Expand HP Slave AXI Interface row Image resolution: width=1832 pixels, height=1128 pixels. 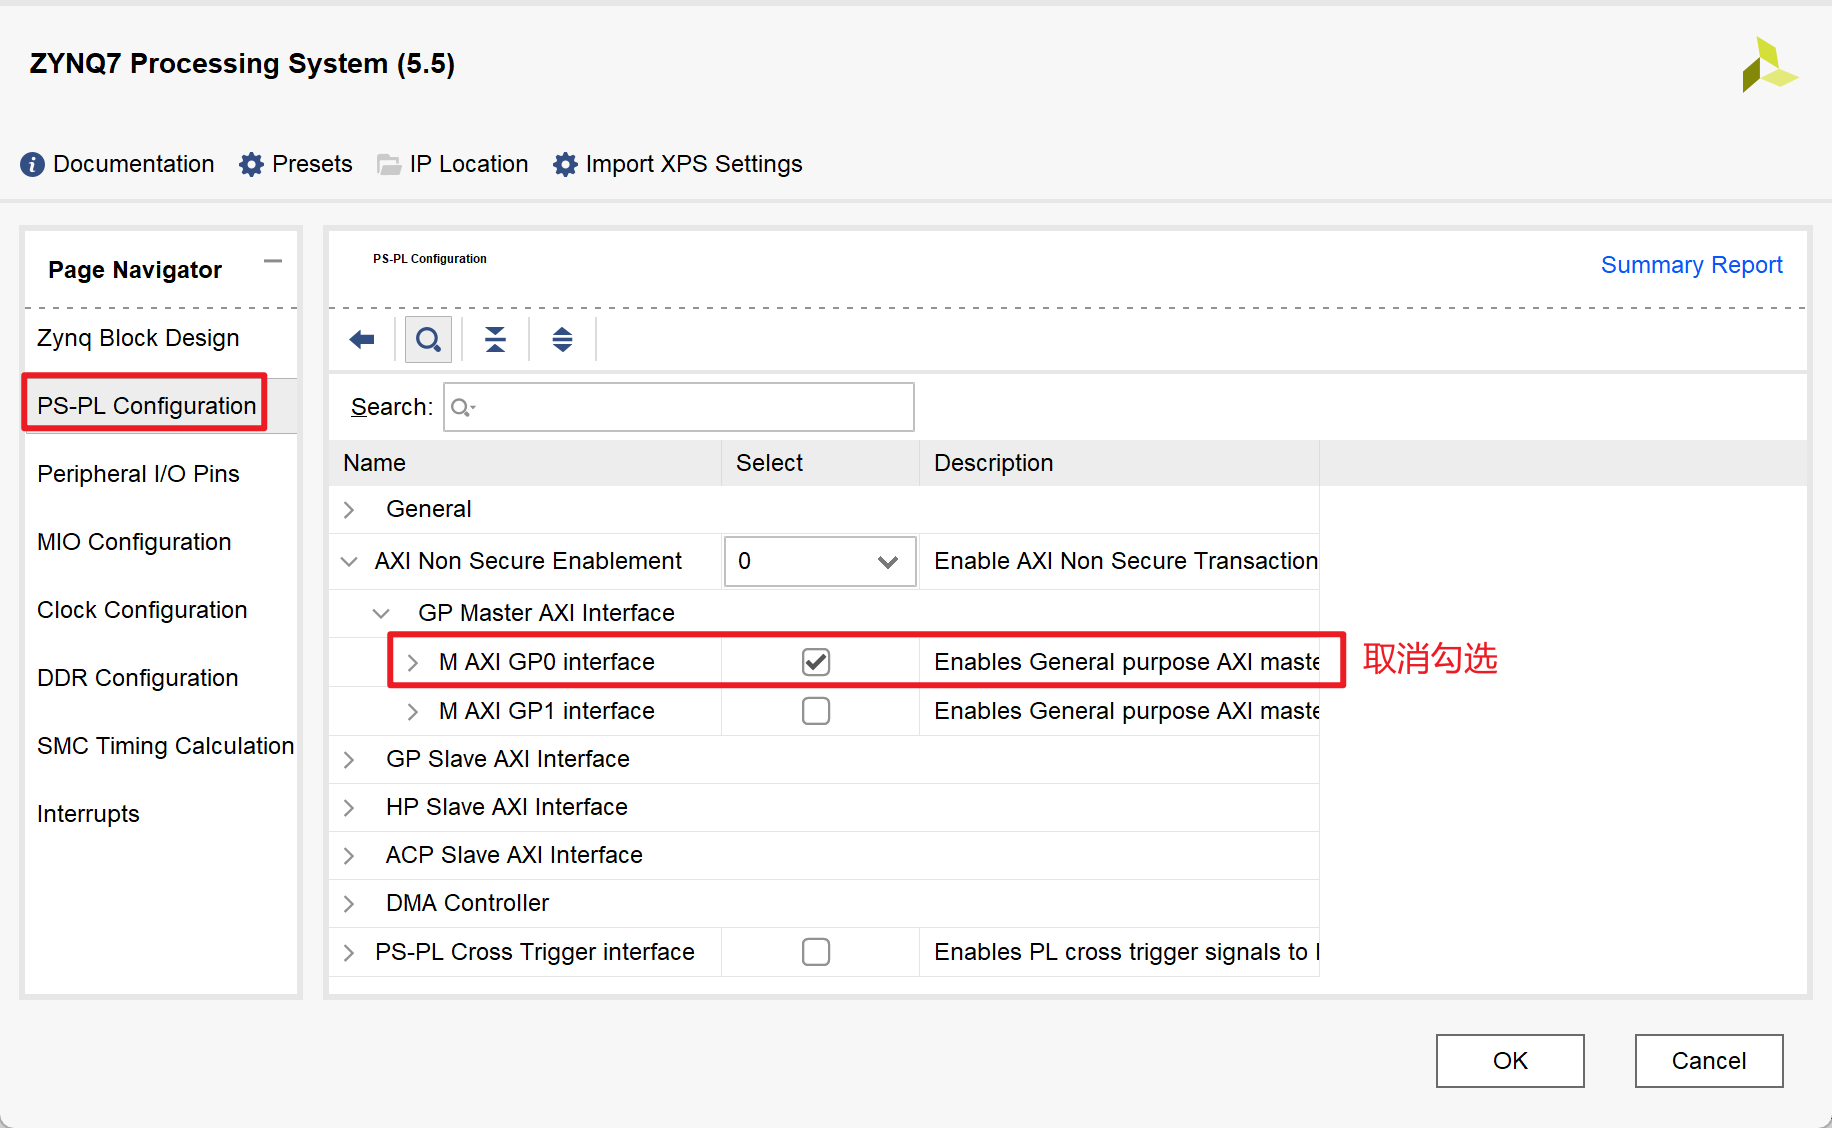click(349, 808)
